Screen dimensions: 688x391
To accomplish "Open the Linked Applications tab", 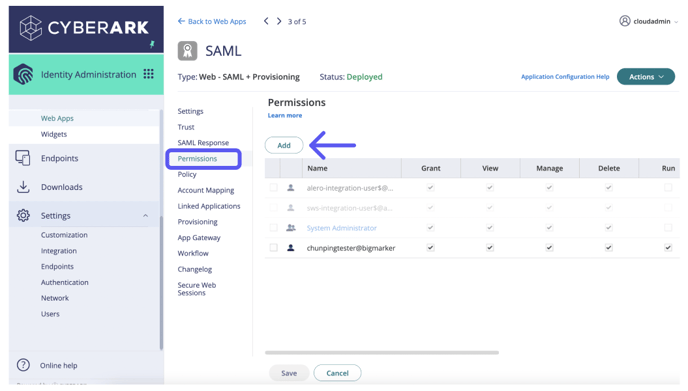I will pyautogui.click(x=209, y=206).
